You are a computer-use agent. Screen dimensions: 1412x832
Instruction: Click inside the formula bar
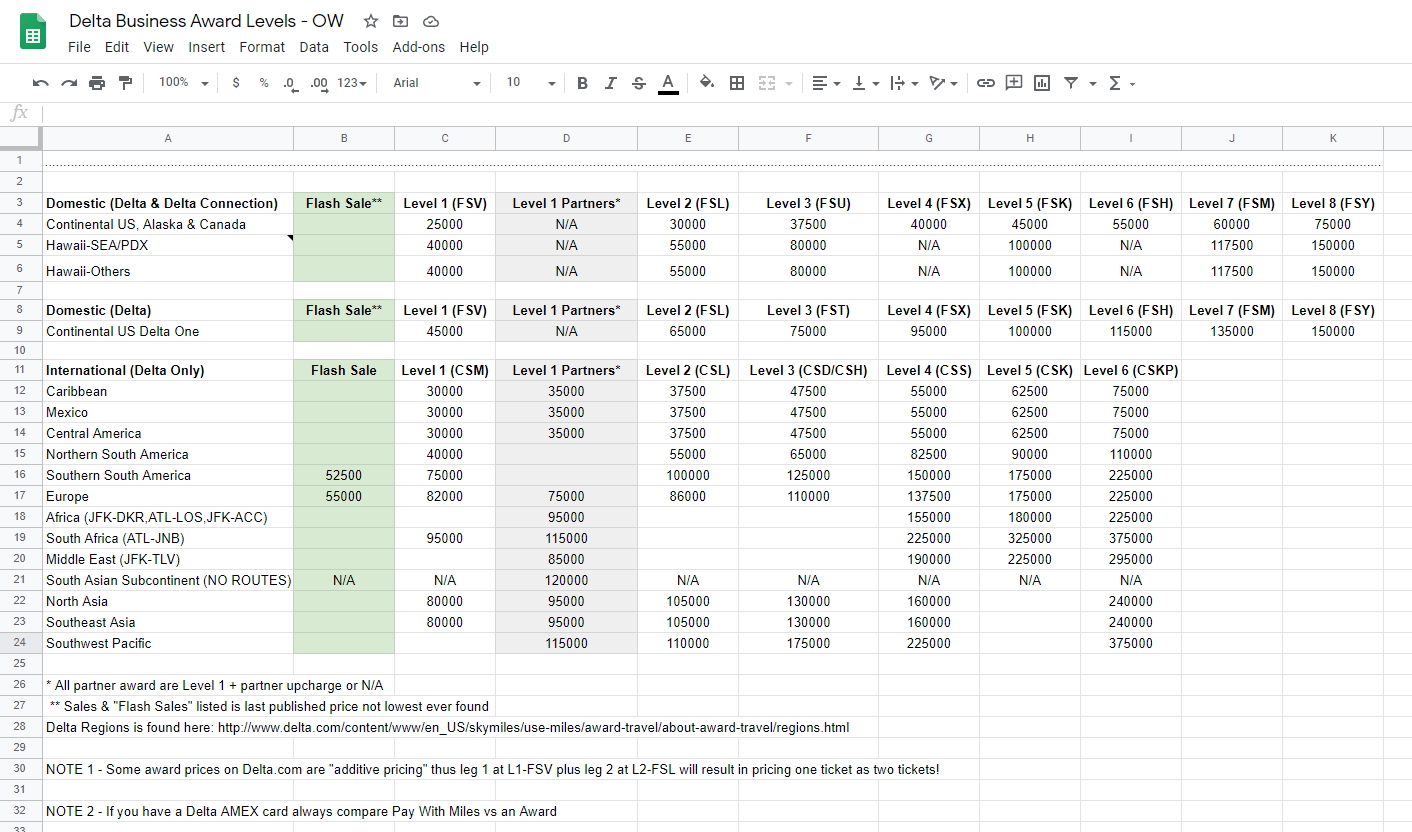[x=700, y=113]
